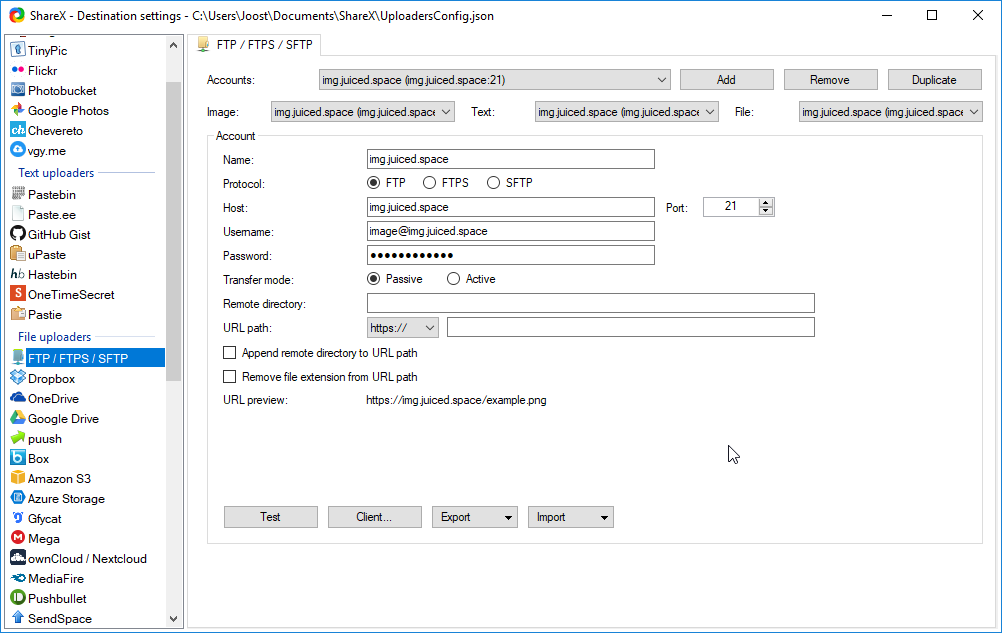Open the https:// URL scheme dropdown
Viewport: 1002px width, 633px height.
click(403, 327)
